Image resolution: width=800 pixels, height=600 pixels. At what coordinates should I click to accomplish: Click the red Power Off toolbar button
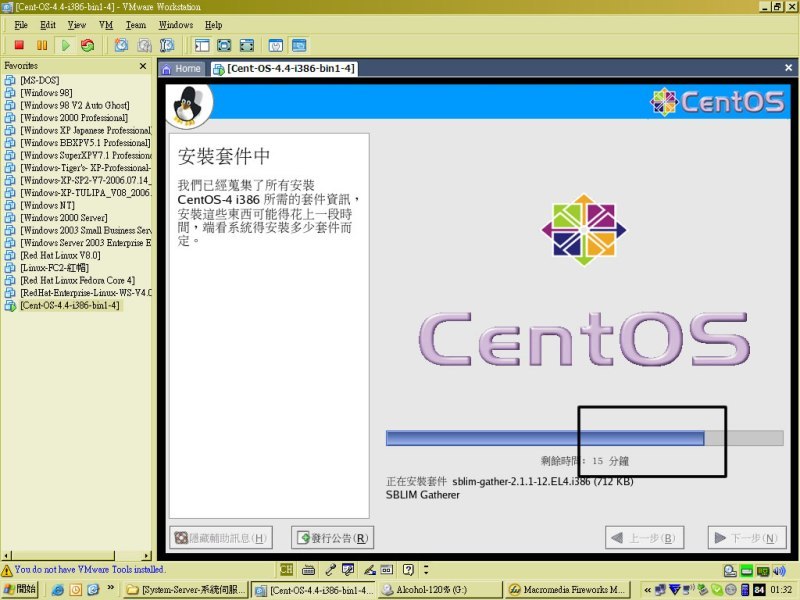pos(19,45)
